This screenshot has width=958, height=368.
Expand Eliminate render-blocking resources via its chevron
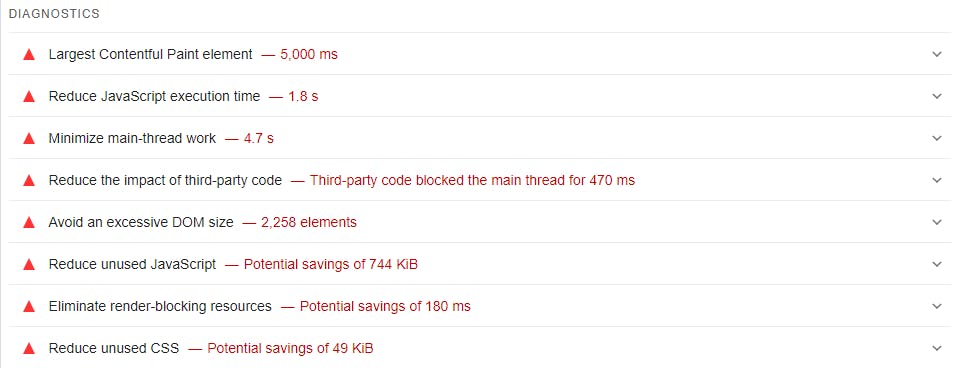click(x=937, y=306)
